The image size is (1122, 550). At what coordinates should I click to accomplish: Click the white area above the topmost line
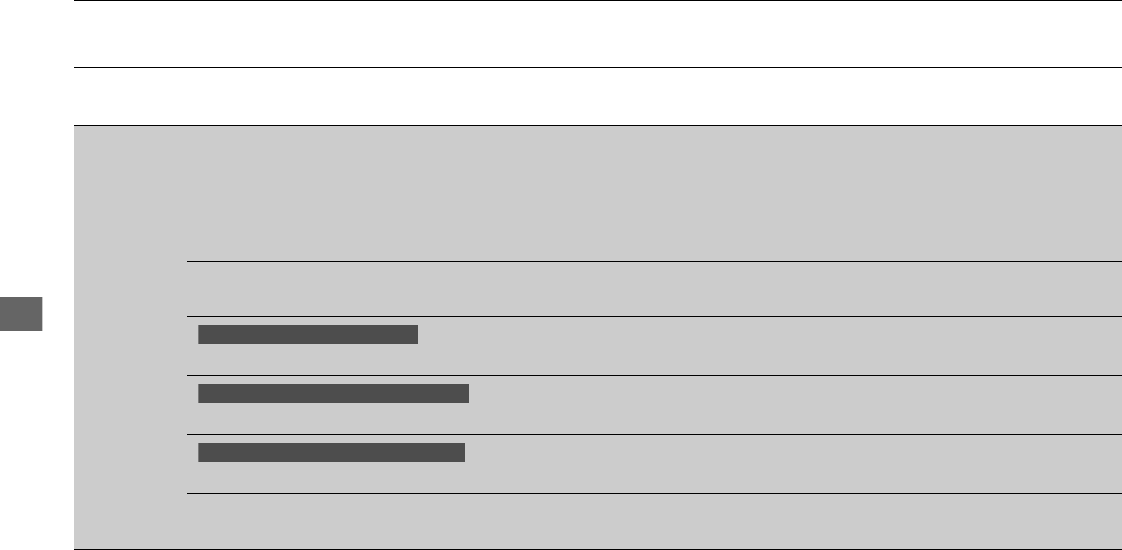pyautogui.click(x=598, y=0)
